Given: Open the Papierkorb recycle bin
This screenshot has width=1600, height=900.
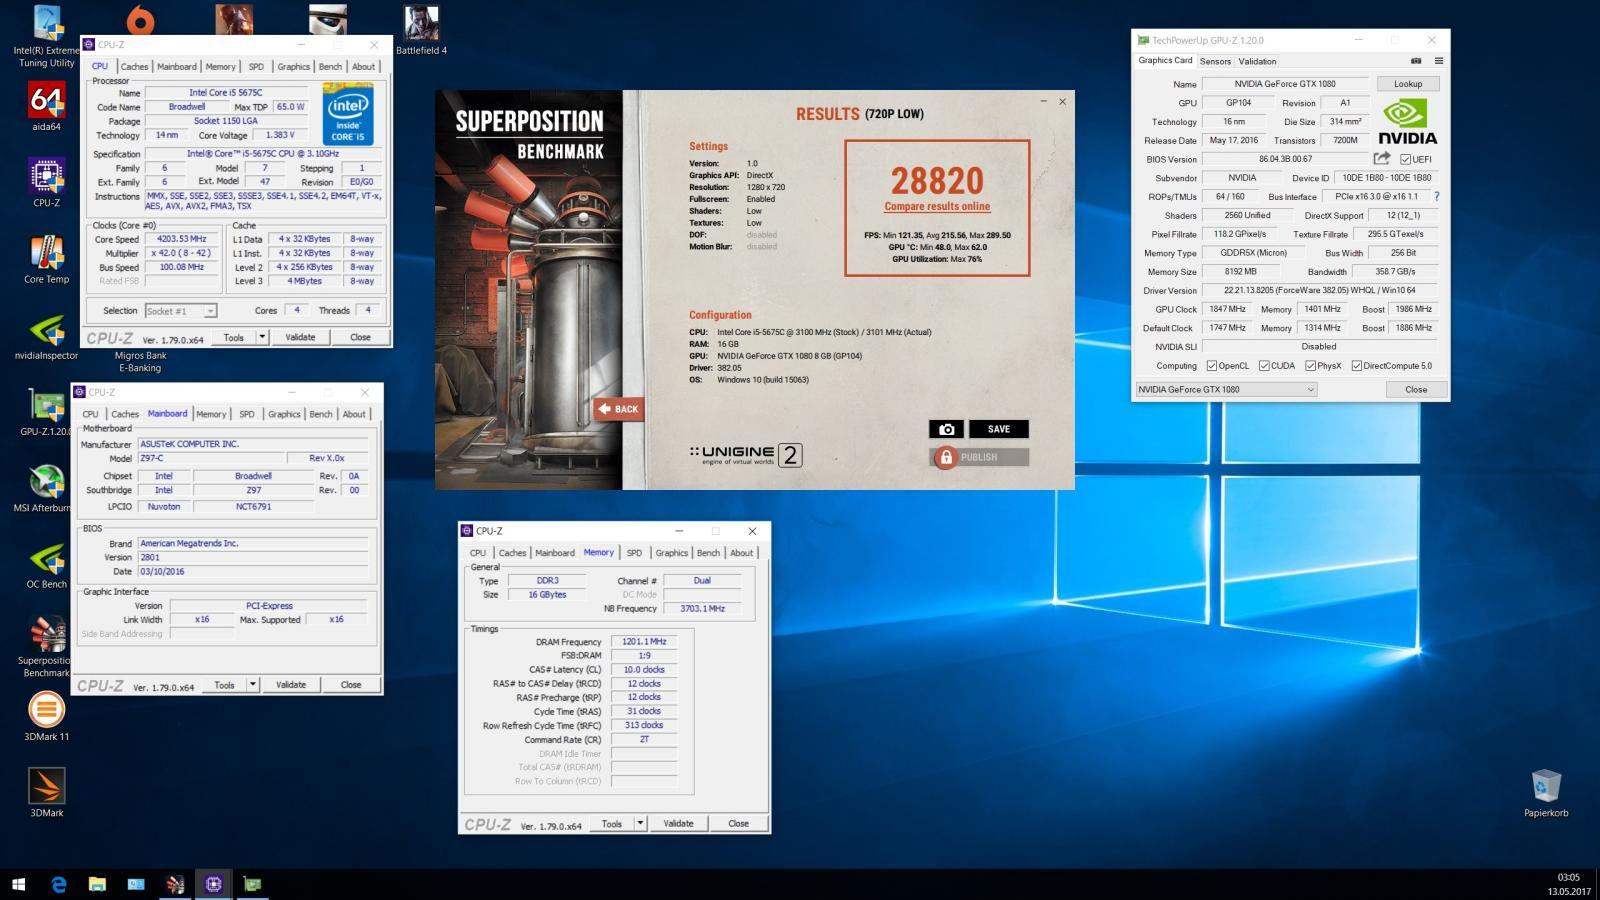Looking at the screenshot, I should pos(1546,792).
